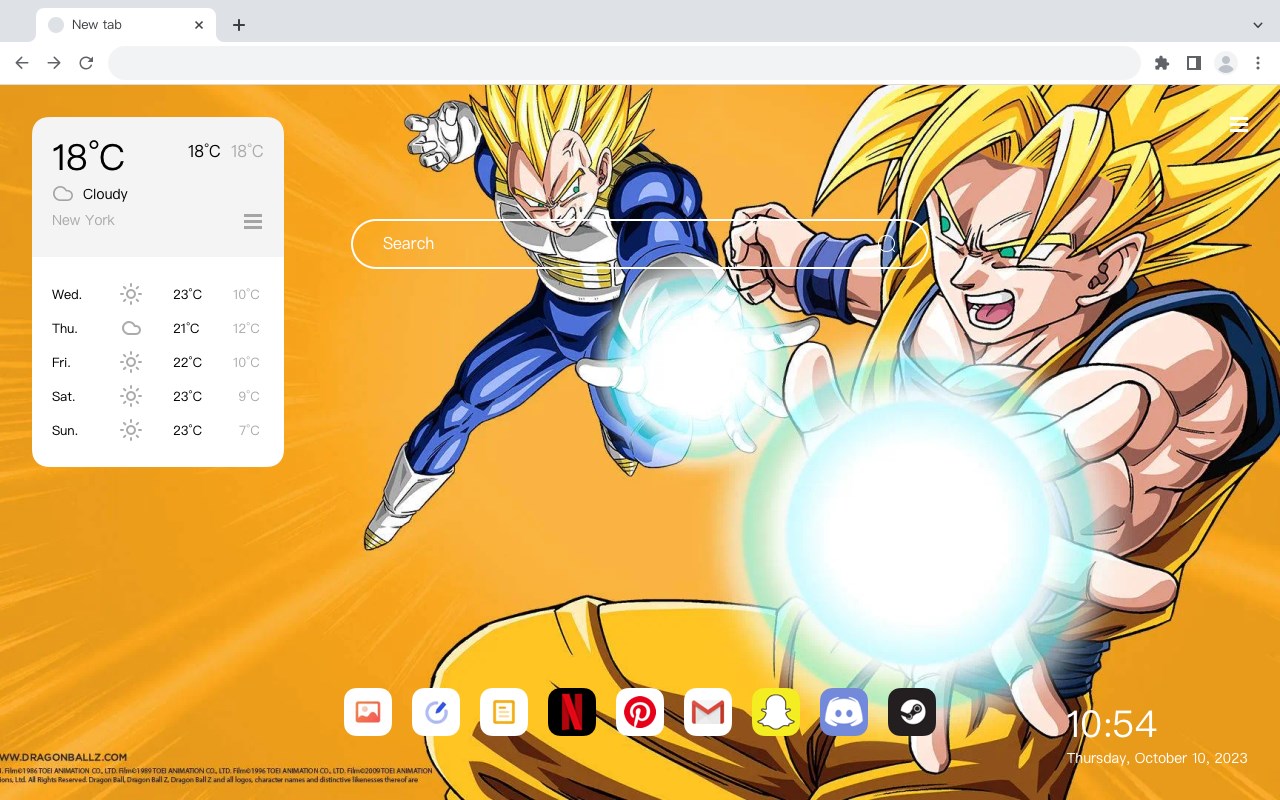The image size is (1280, 800).
Task: Click the browser address bar
Action: tap(624, 63)
